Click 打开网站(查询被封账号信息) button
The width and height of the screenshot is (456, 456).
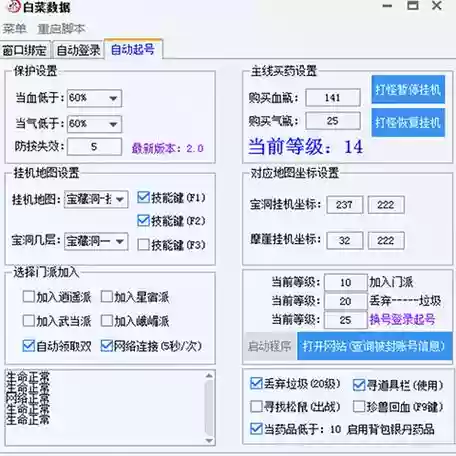(x=374, y=346)
